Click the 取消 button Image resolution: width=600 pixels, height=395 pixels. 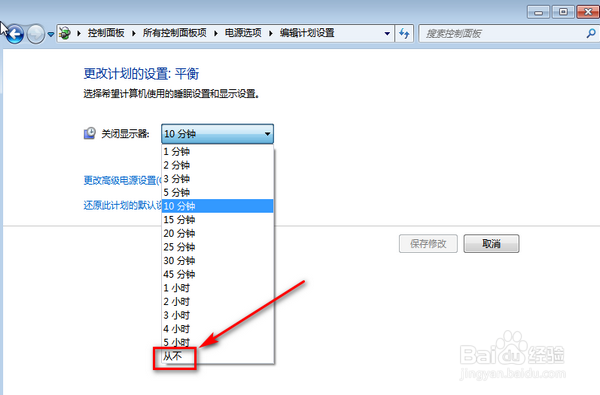(491, 244)
